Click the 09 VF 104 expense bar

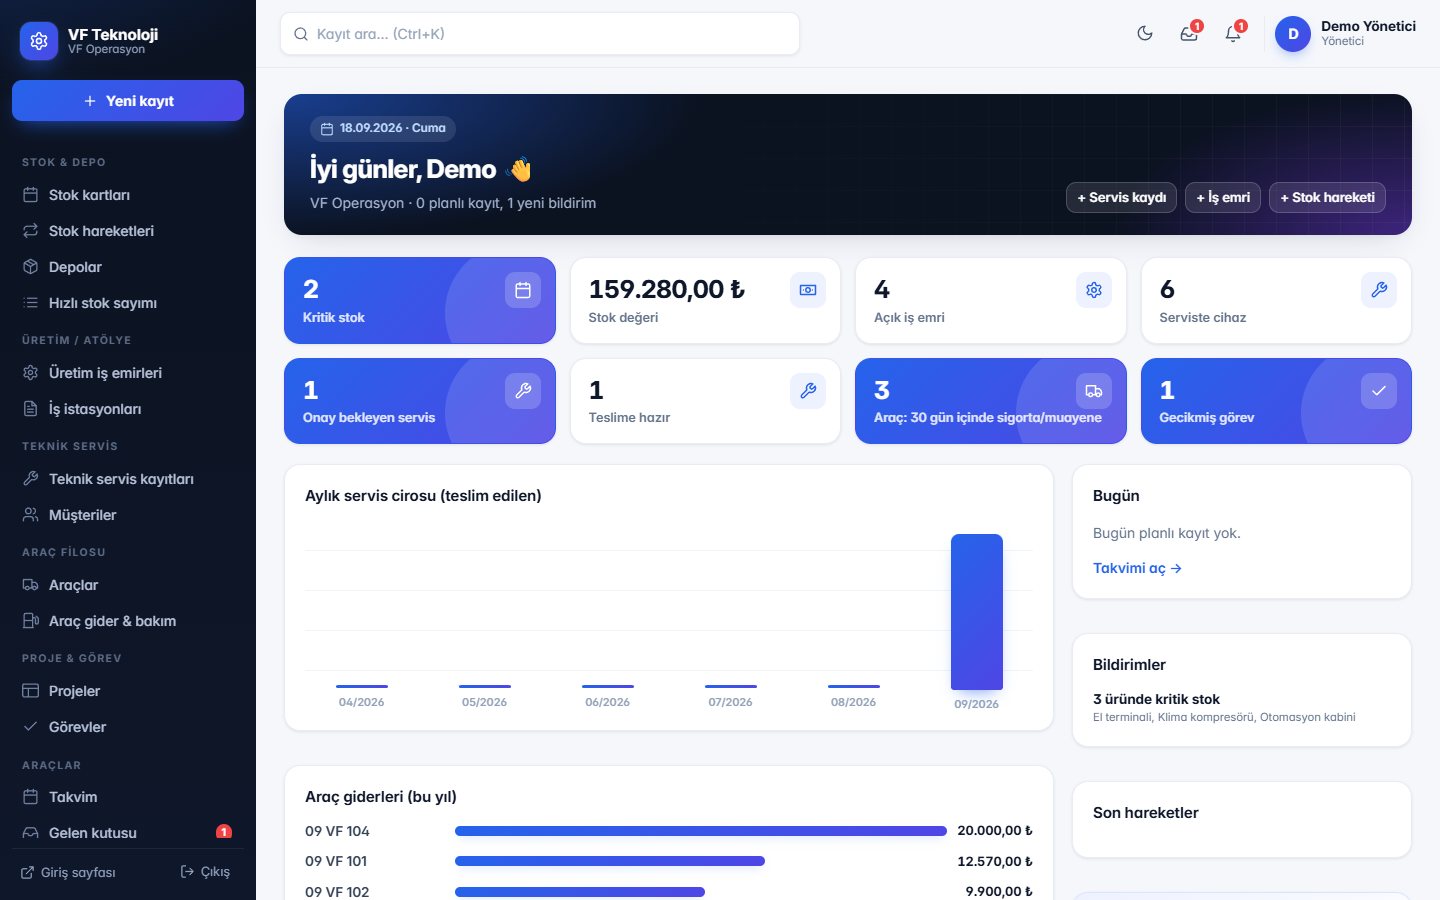tap(701, 831)
